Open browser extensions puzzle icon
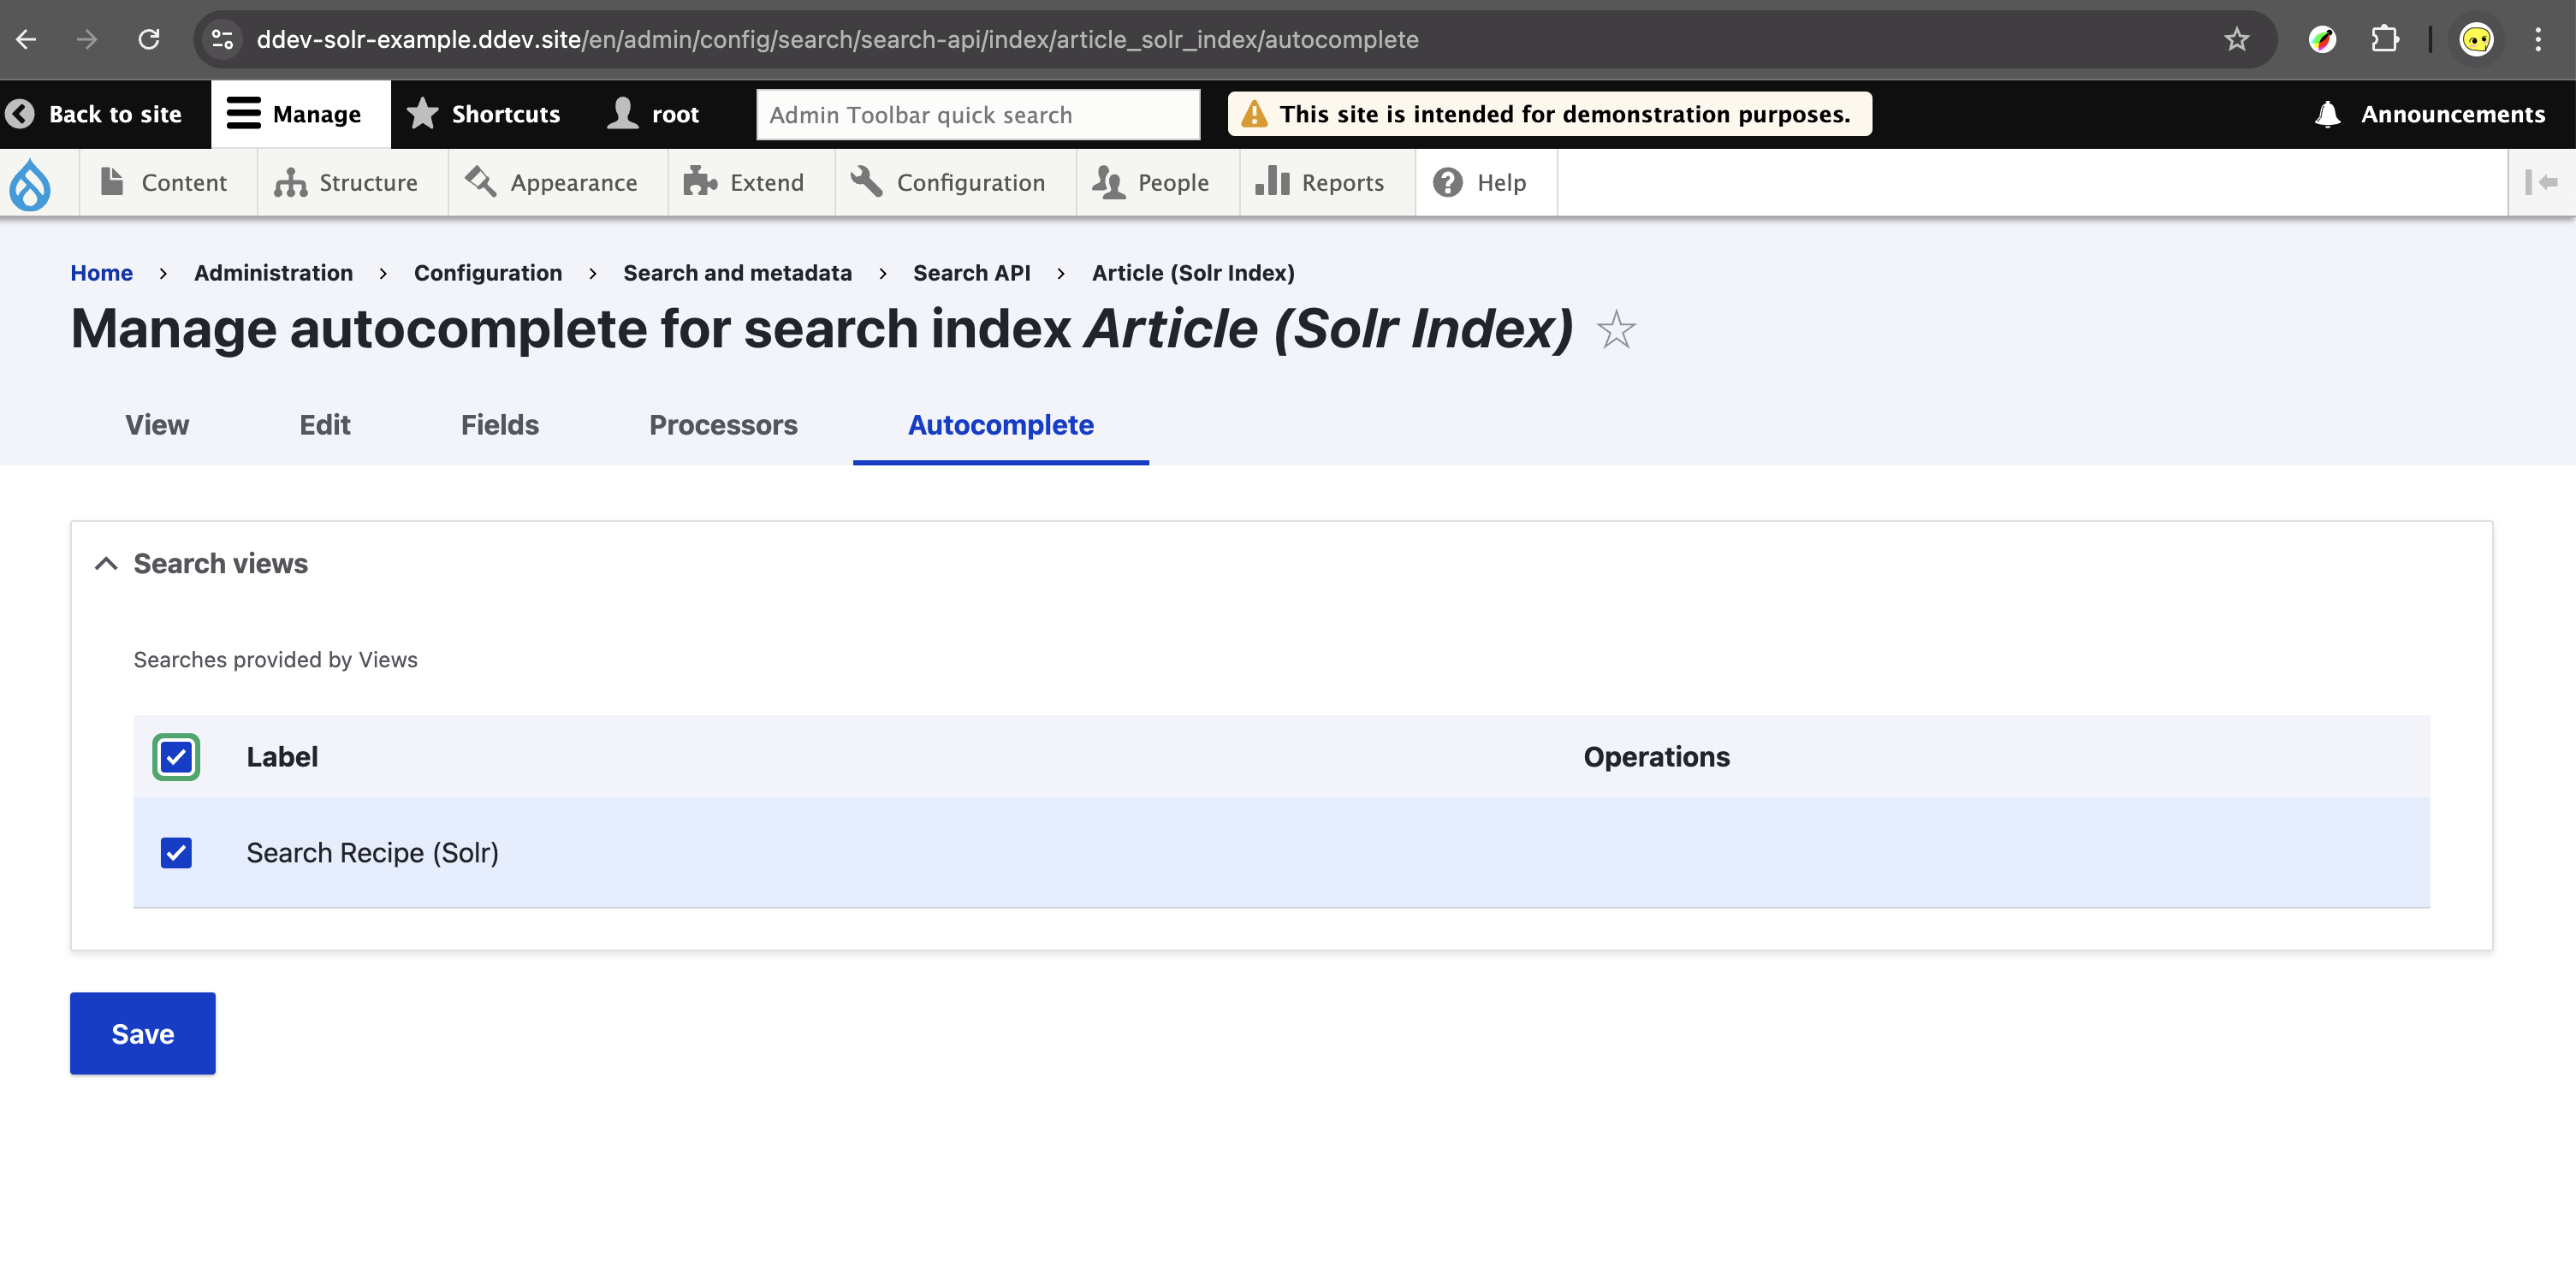The image size is (2576, 1285). (2385, 40)
